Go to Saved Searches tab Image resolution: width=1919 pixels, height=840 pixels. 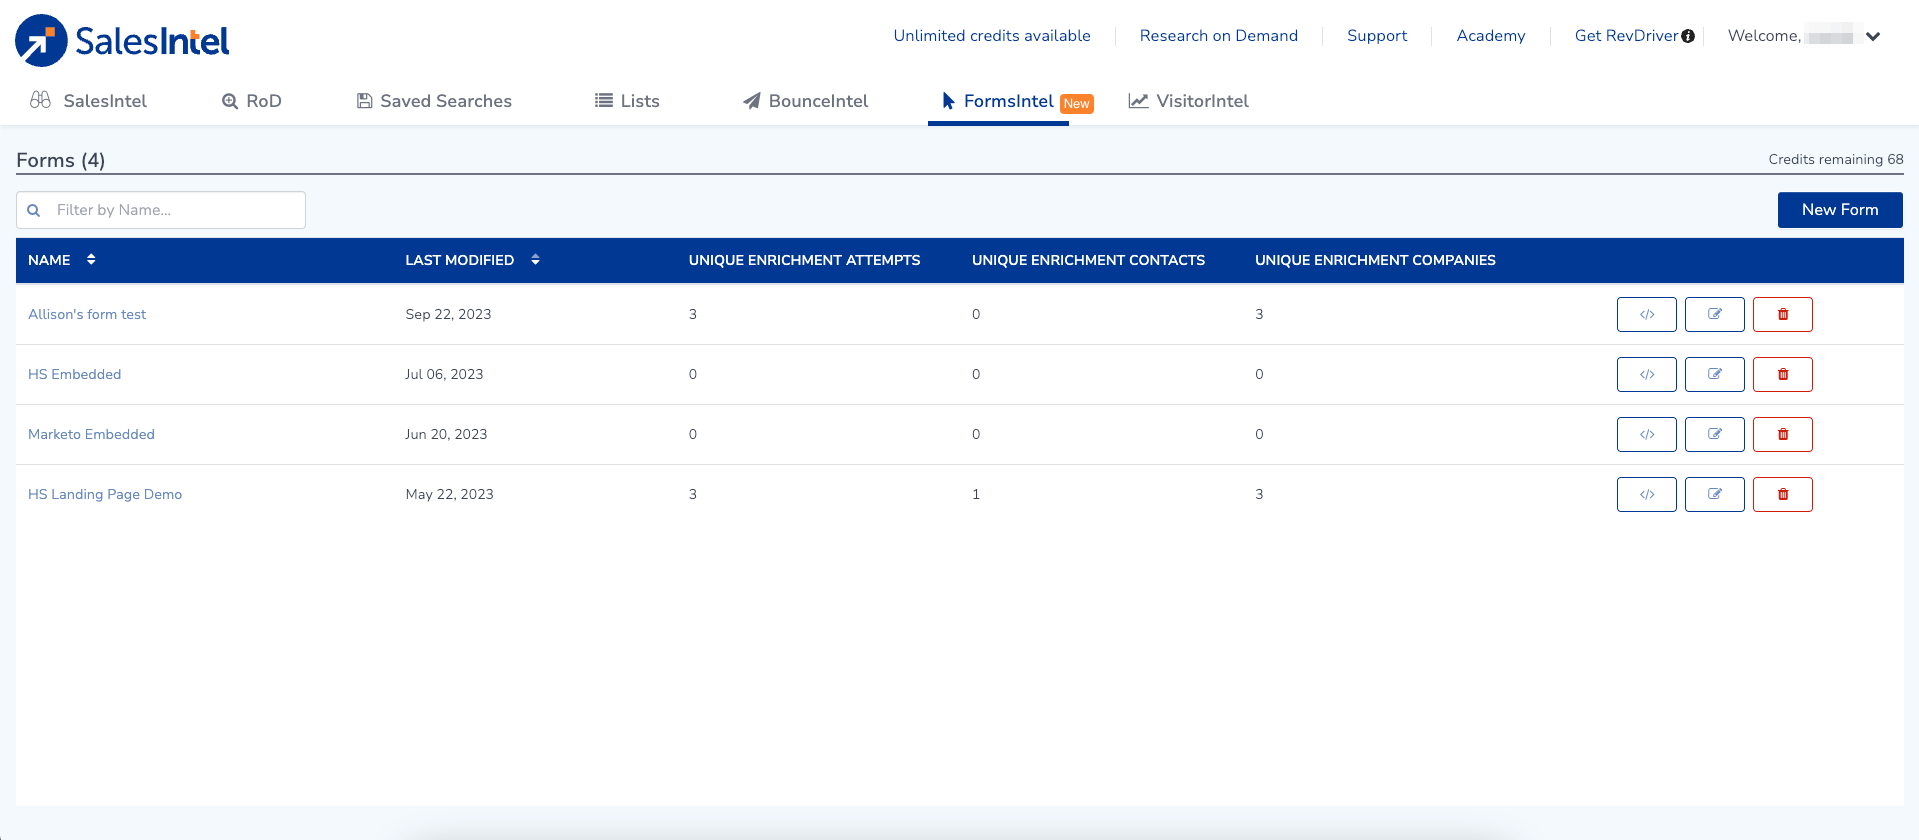pos(434,101)
